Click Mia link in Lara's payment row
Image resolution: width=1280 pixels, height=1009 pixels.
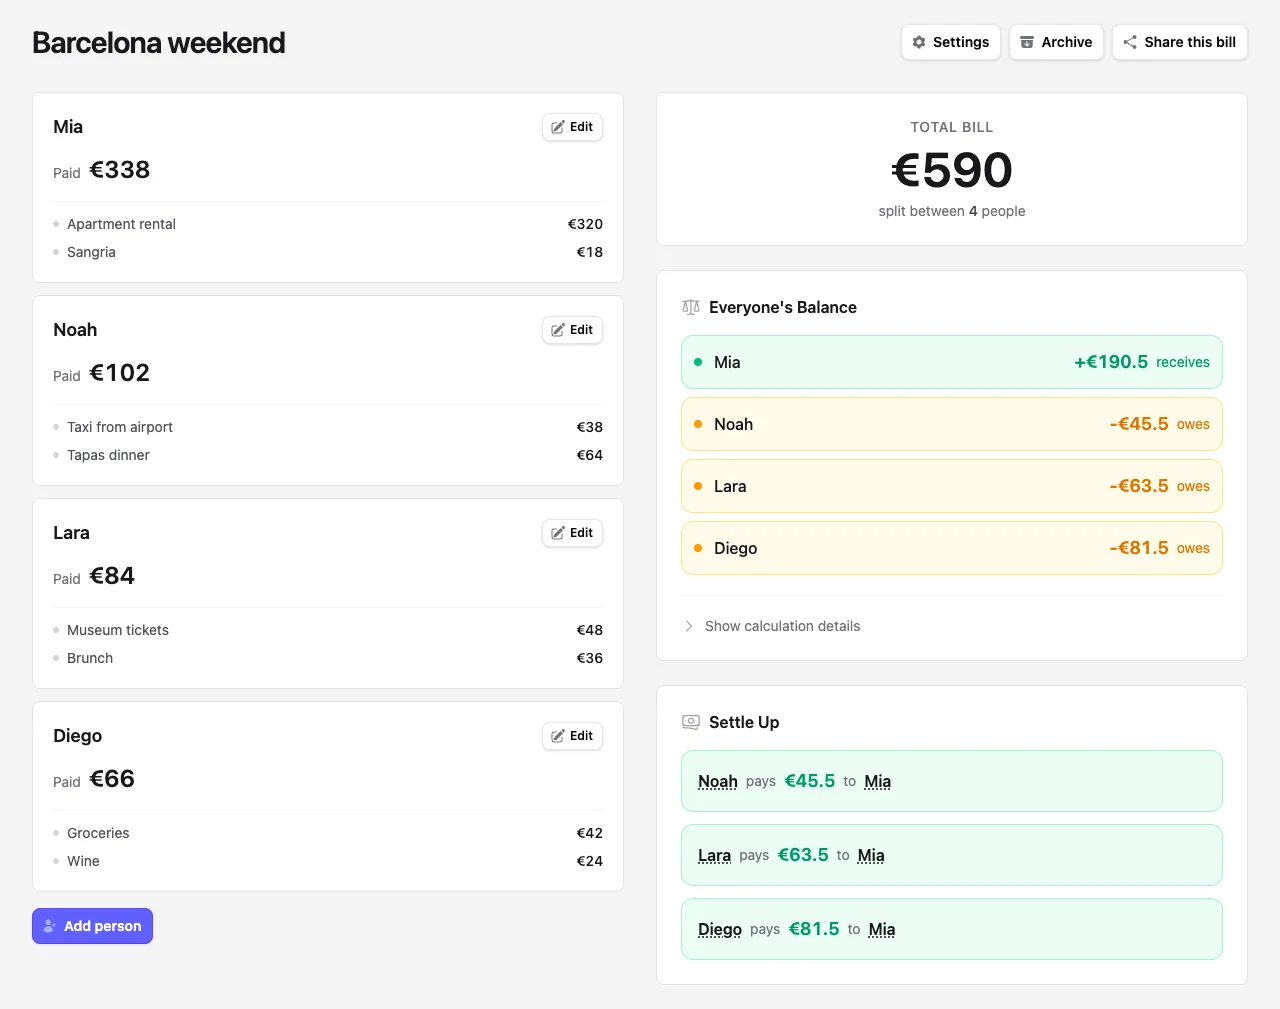point(871,855)
